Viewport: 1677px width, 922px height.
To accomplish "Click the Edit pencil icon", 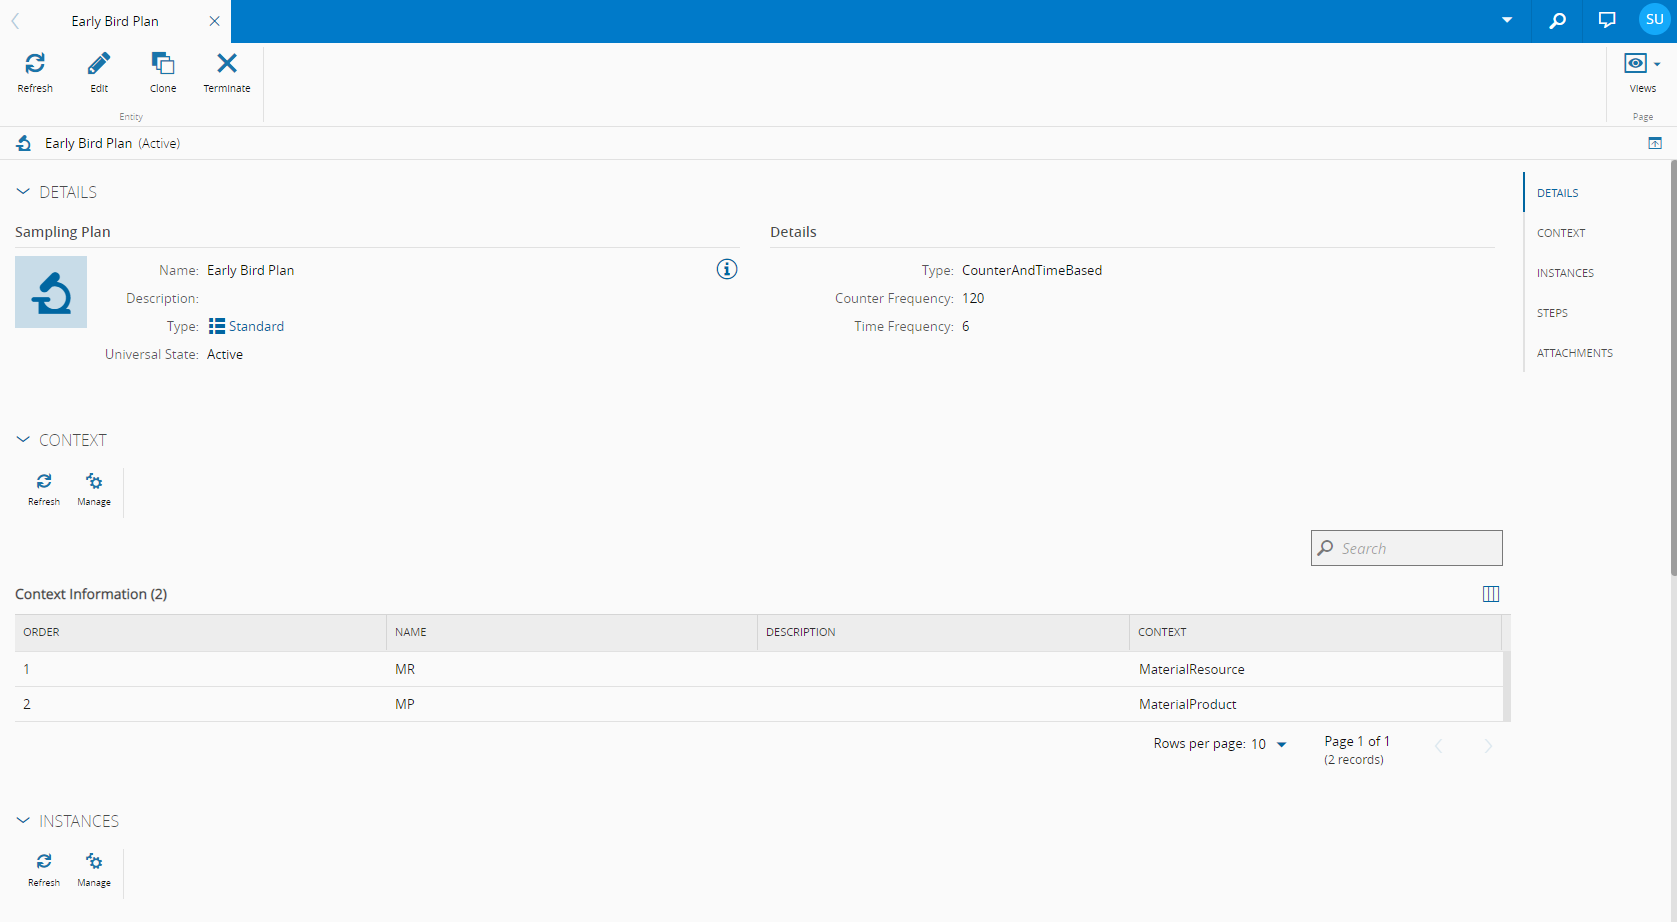I will 99,72.
